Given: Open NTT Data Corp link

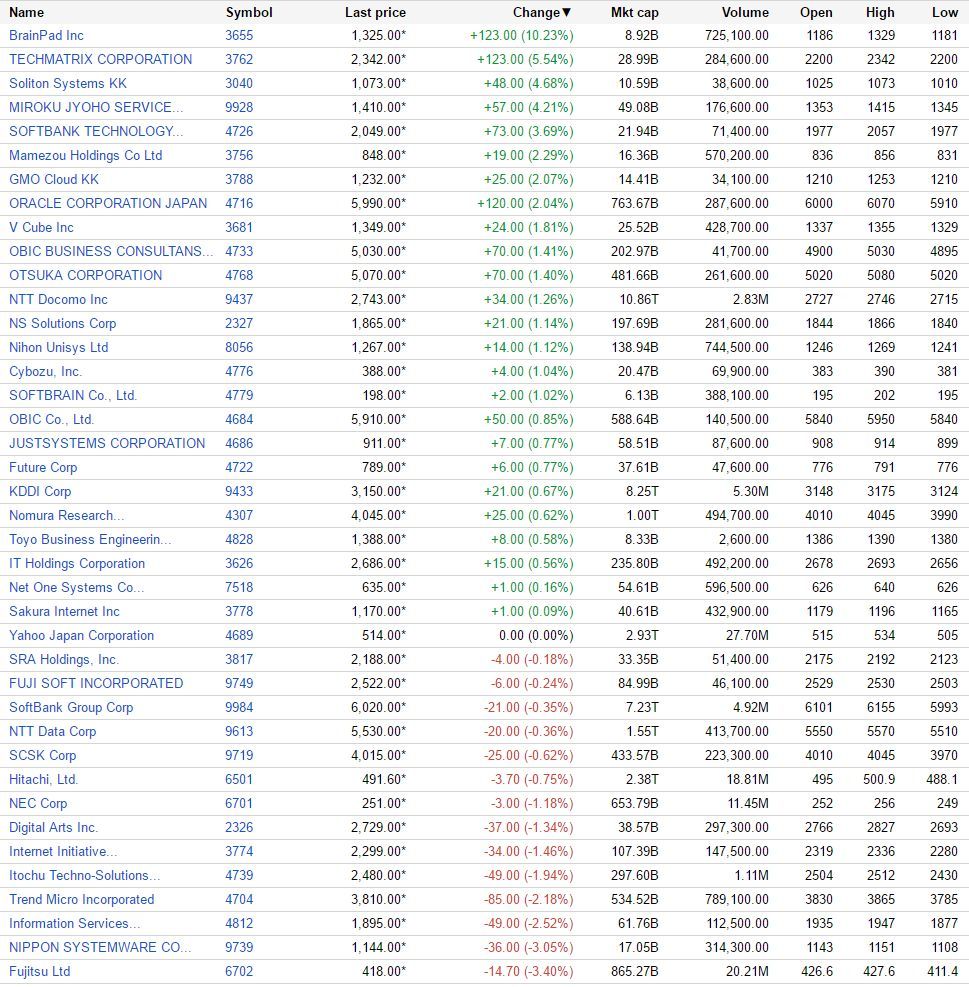Looking at the screenshot, I should 52,731.
